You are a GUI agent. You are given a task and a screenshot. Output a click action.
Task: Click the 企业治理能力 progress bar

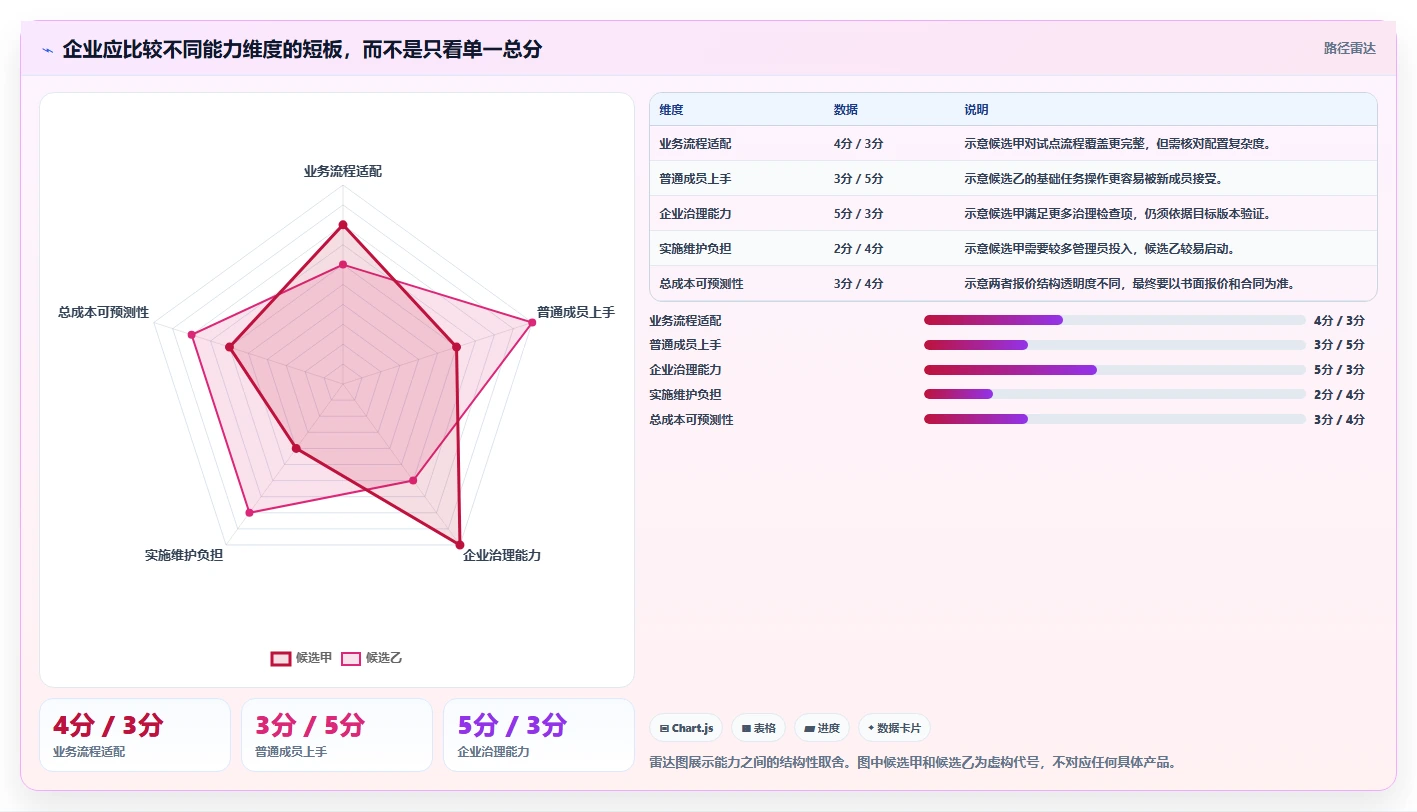point(1114,370)
